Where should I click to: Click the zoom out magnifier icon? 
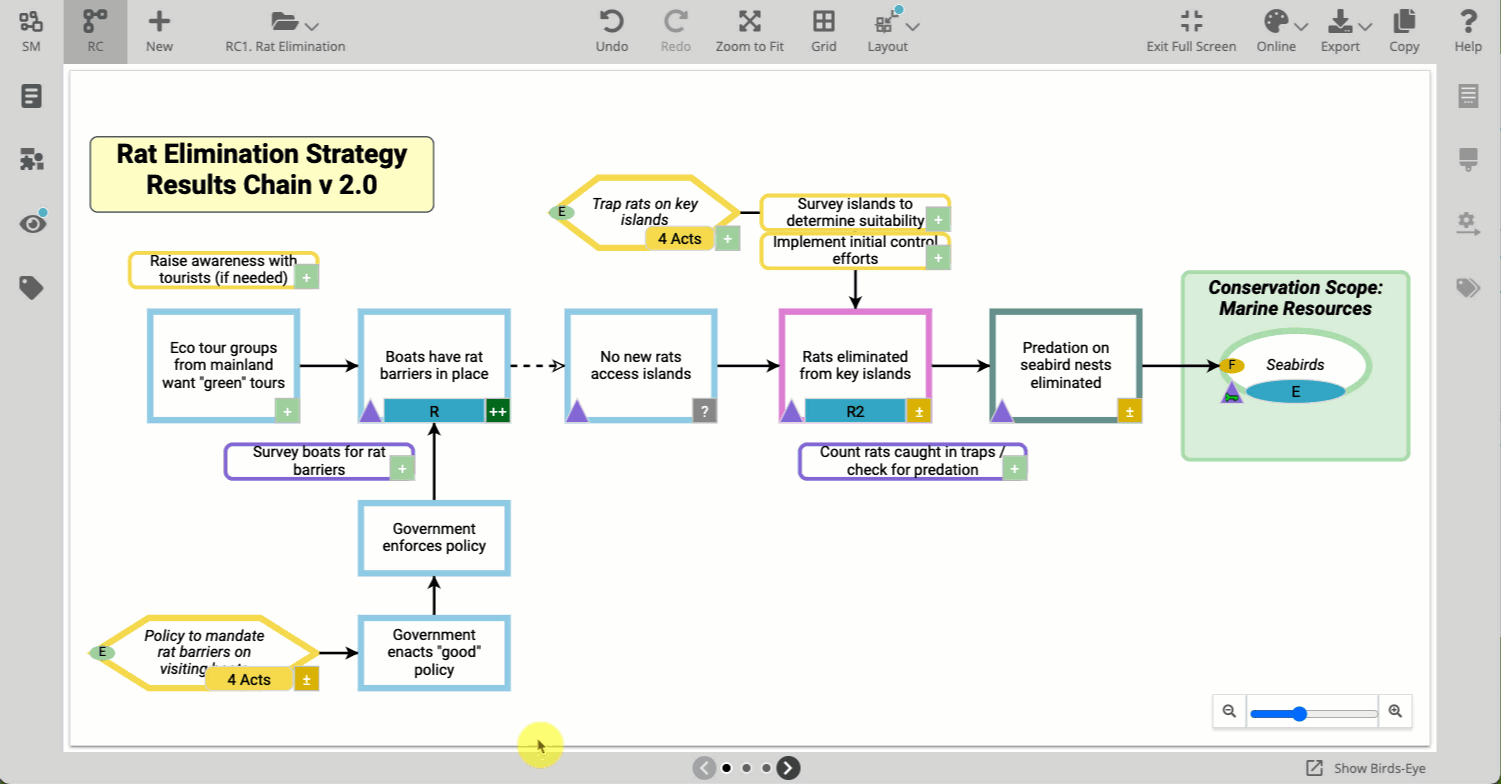point(1229,712)
